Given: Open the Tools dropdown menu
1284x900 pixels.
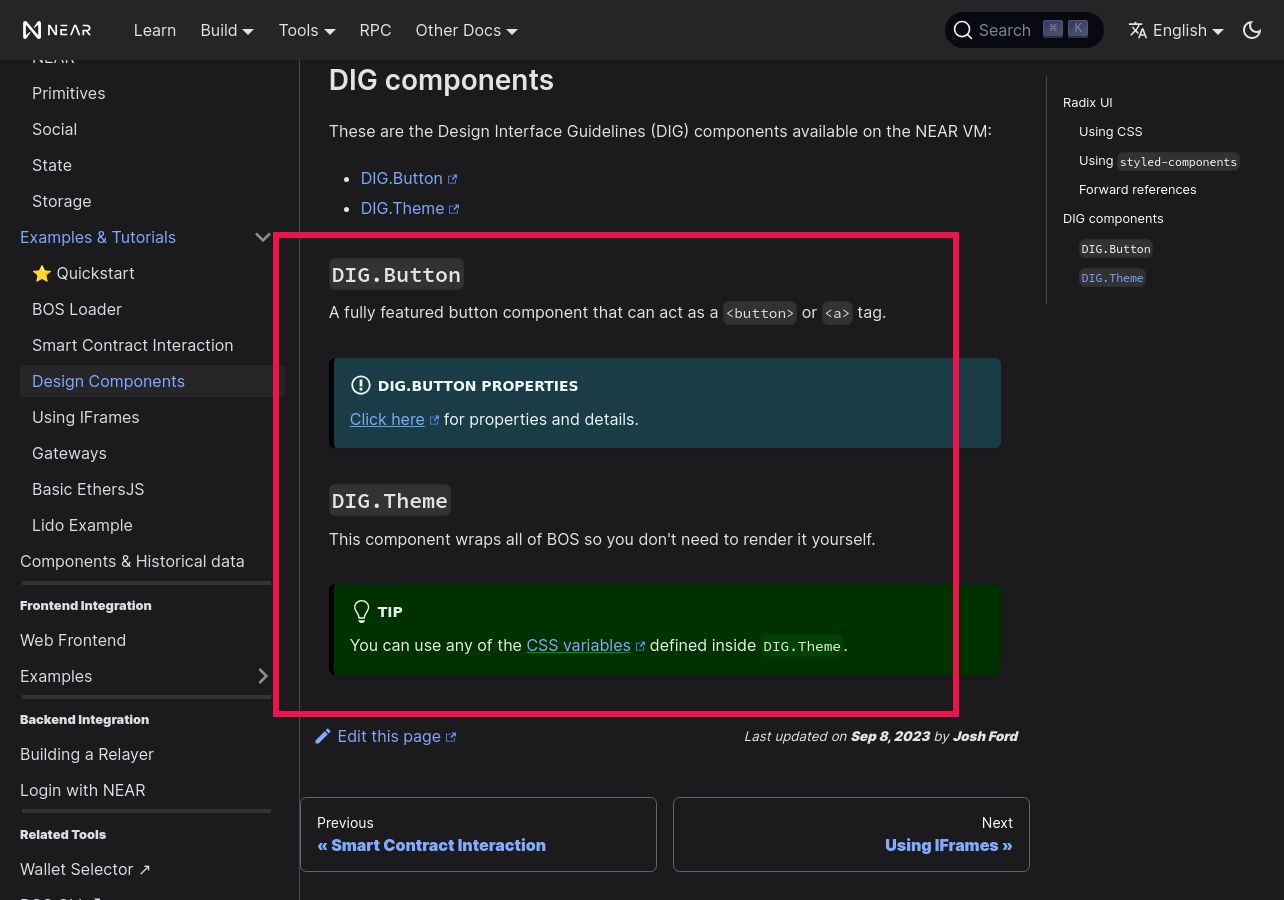Looking at the screenshot, I should (x=307, y=30).
